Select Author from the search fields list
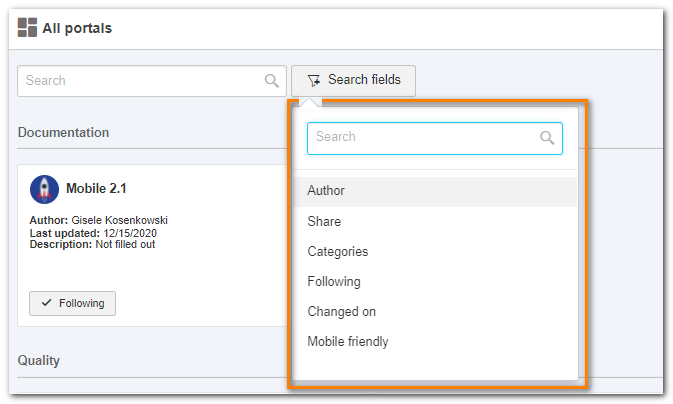The width and height of the screenshot is (673, 404). [435, 191]
